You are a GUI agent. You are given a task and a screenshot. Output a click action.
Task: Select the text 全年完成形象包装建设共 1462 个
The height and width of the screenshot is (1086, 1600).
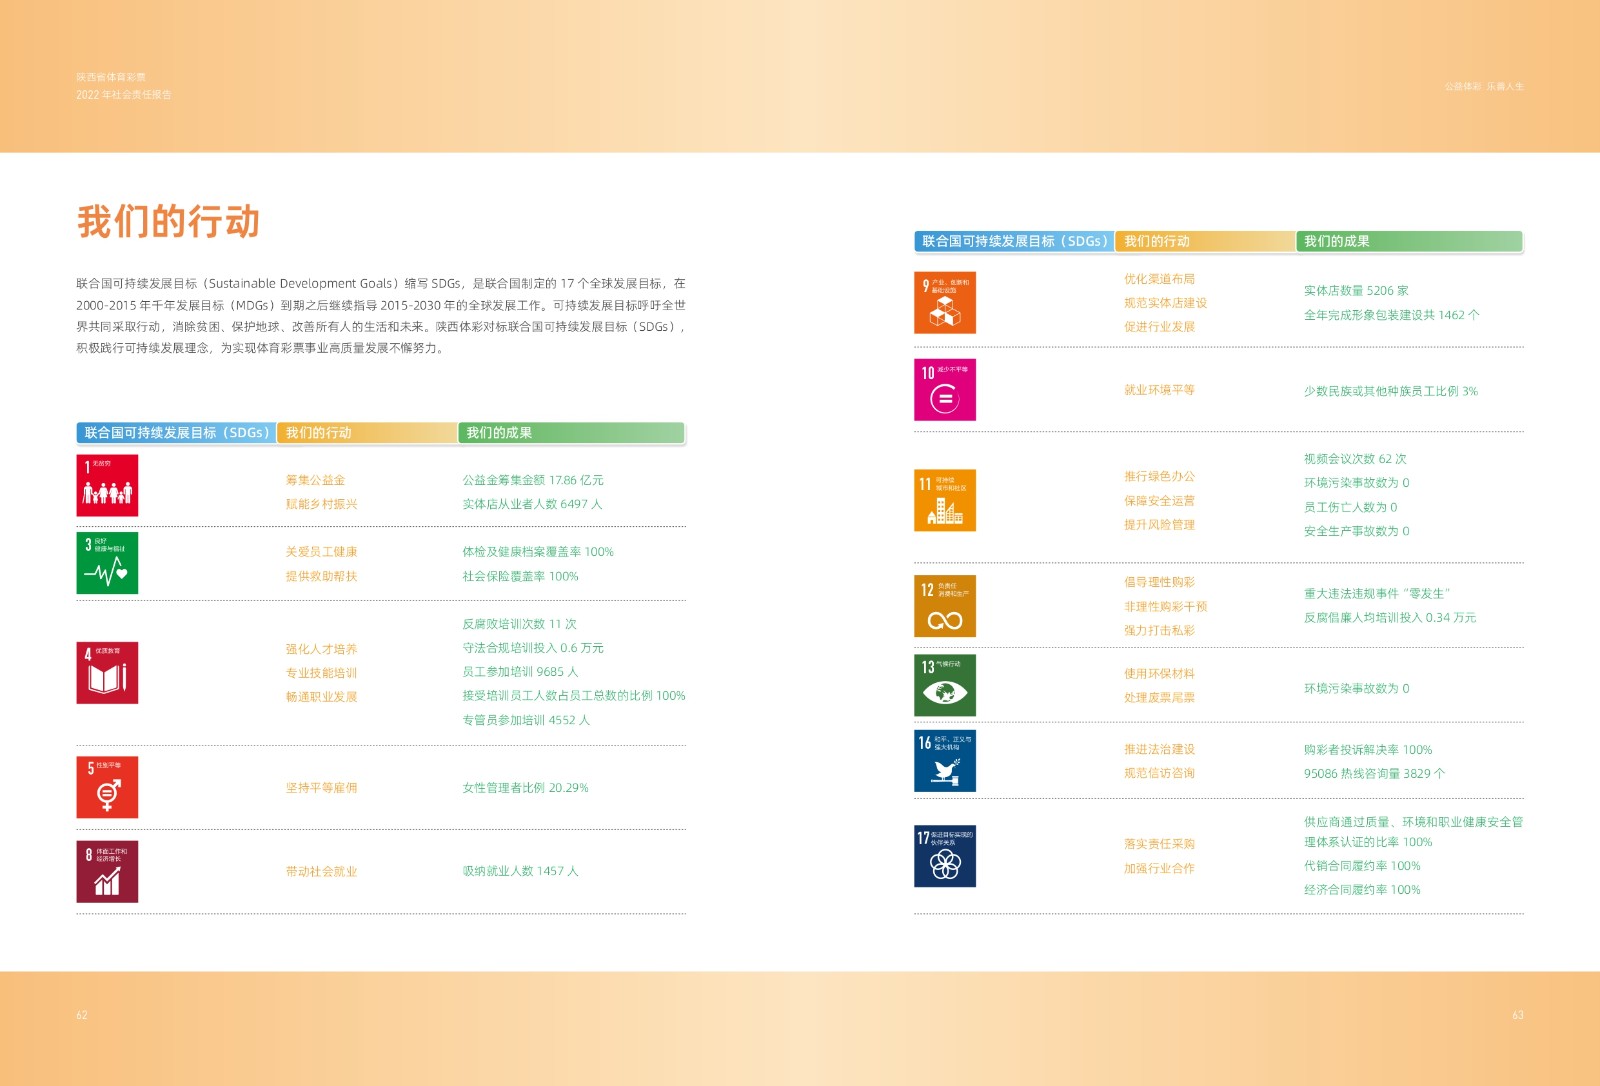point(1391,315)
